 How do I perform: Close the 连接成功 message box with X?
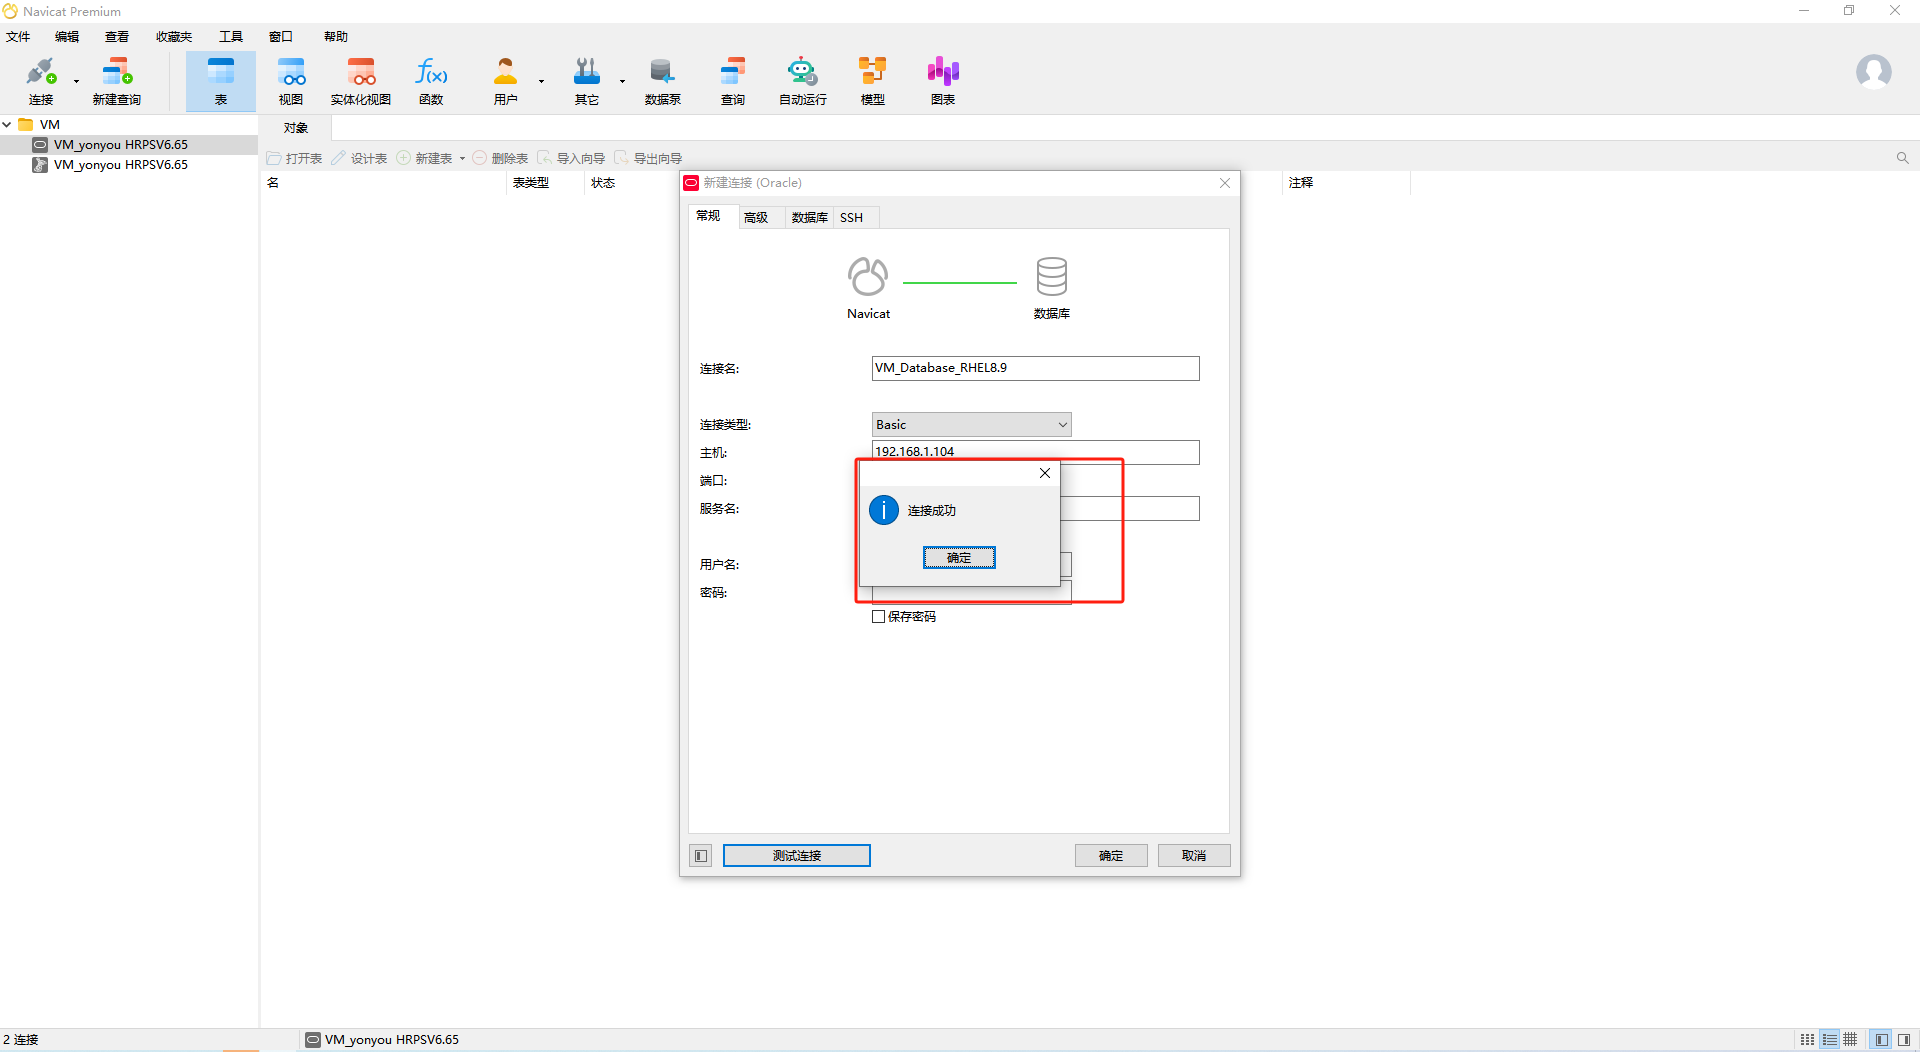pyautogui.click(x=1045, y=473)
